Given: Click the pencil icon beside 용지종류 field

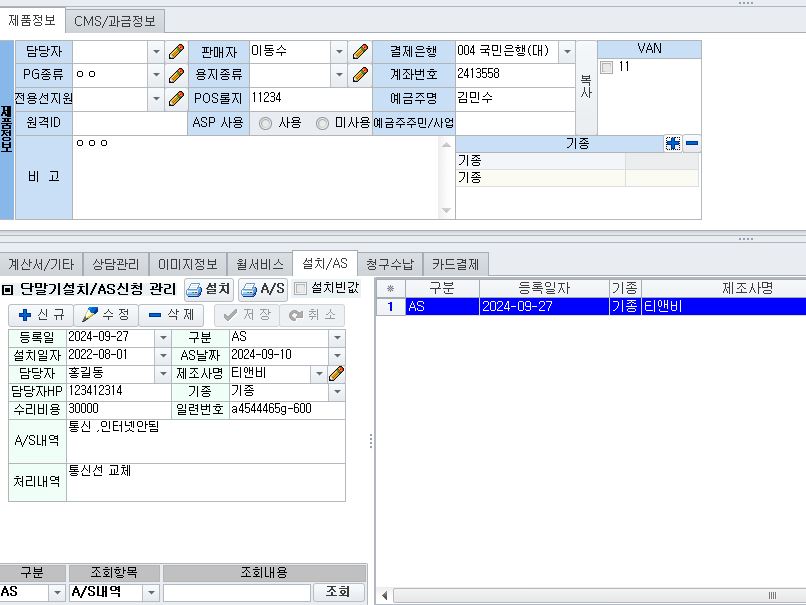Looking at the screenshot, I should tap(361, 75).
